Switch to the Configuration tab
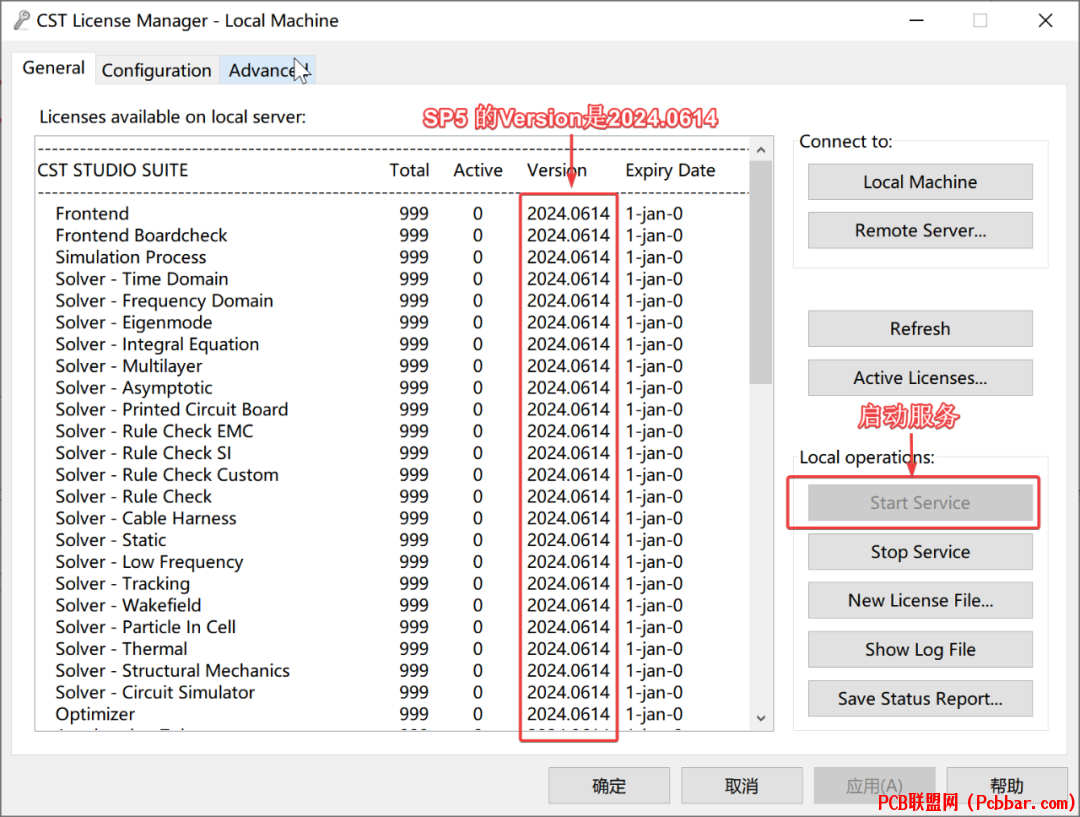The image size is (1080, 817). tap(156, 70)
